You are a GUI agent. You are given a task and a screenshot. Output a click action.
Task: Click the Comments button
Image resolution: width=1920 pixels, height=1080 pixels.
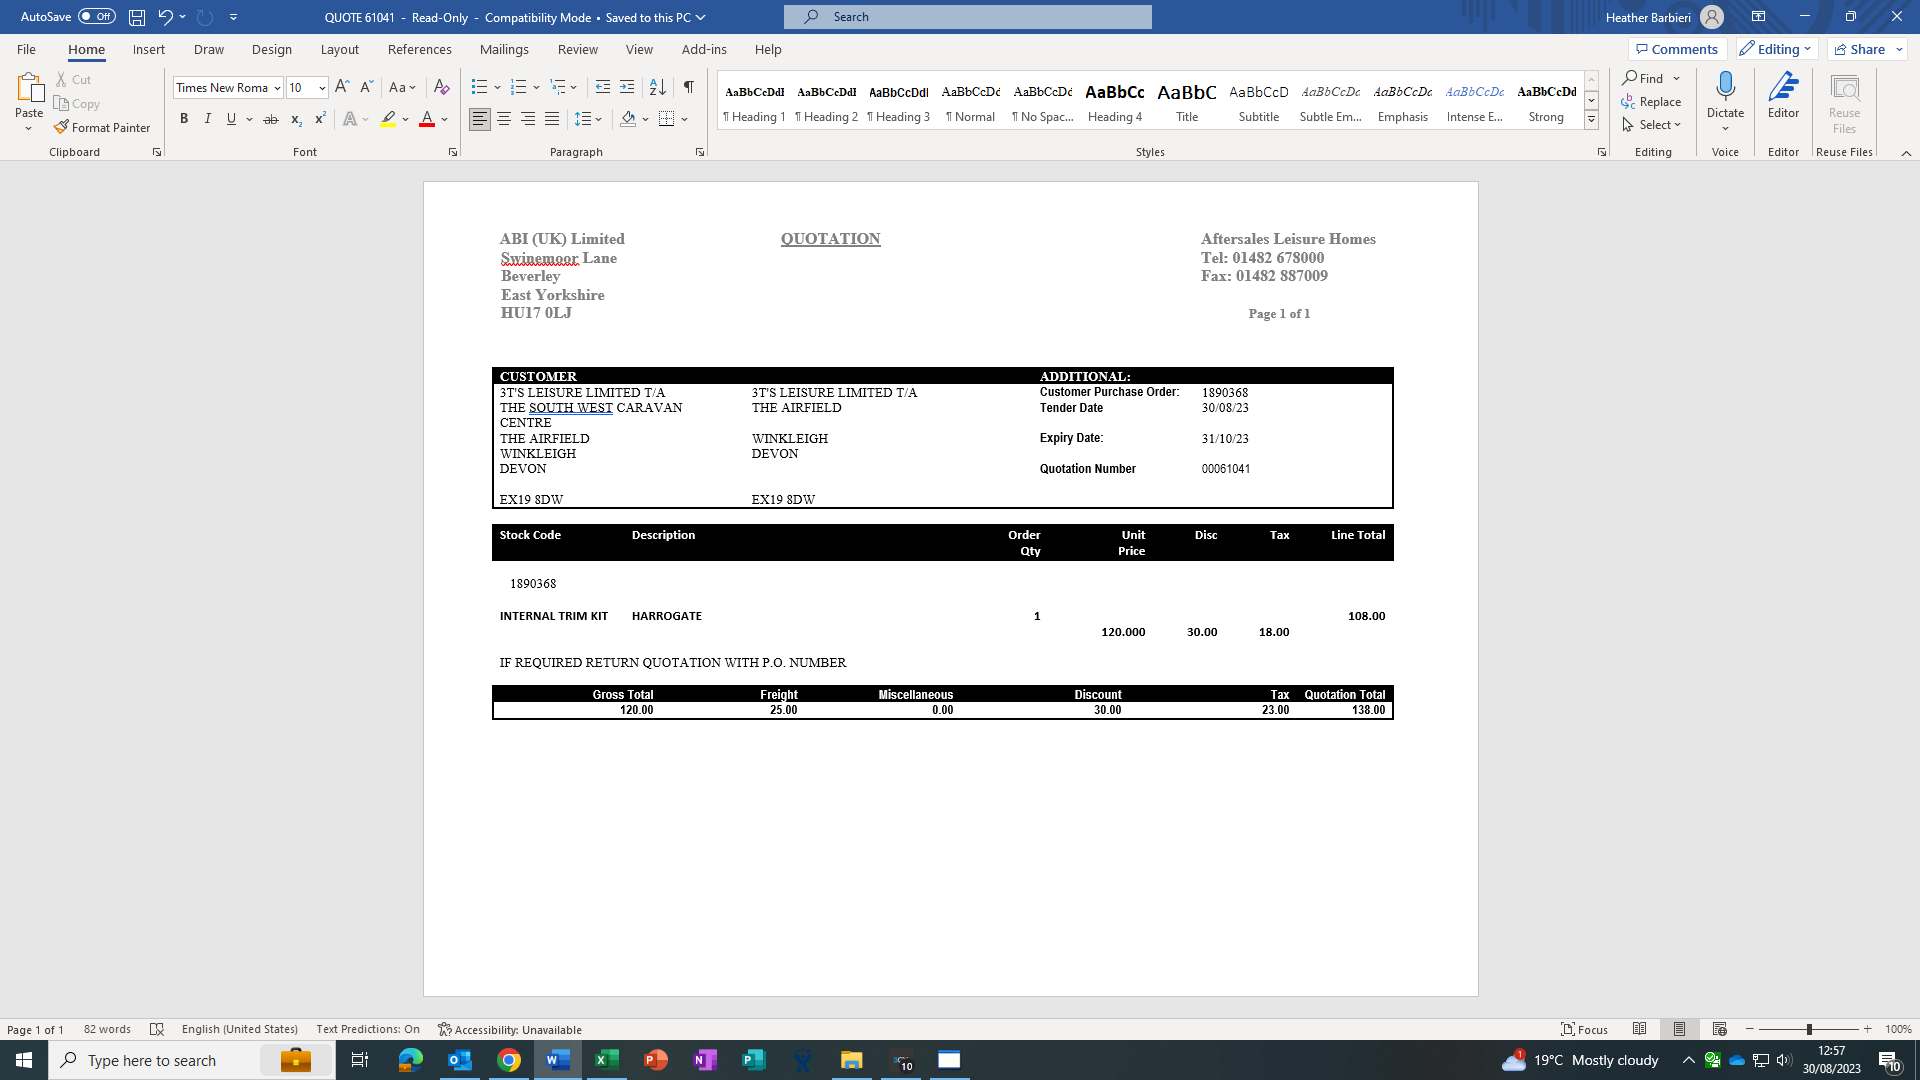tap(1676, 49)
